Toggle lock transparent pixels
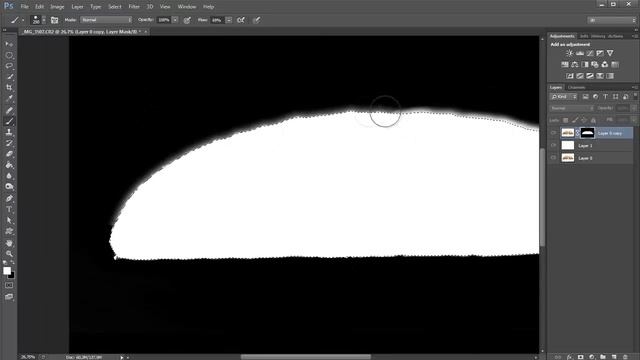Screen dimensions: 640x360 point(565,120)
